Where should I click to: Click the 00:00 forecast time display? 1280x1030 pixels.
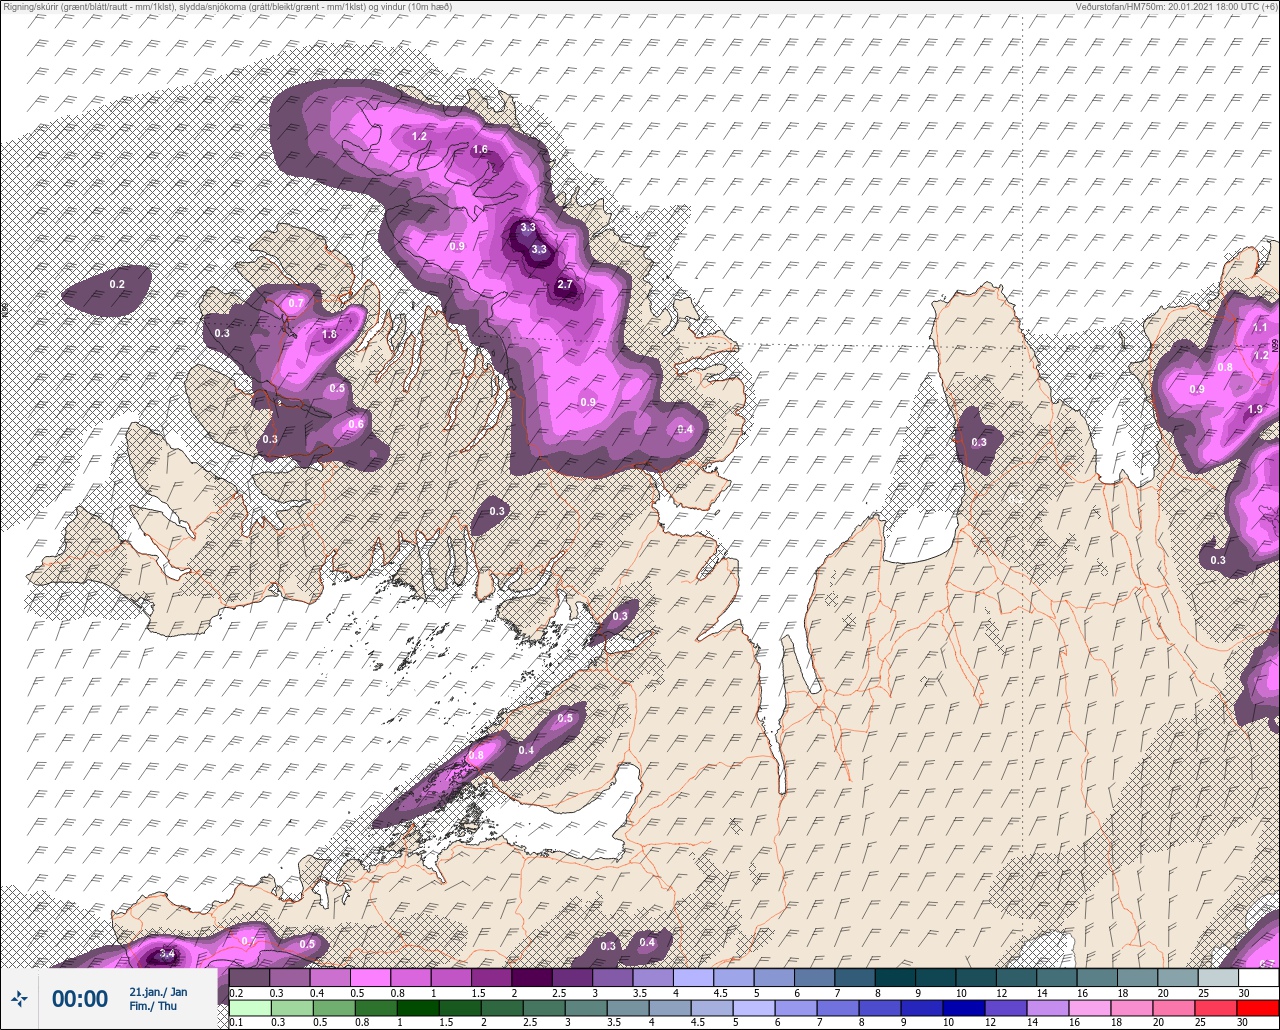(80, 999)
